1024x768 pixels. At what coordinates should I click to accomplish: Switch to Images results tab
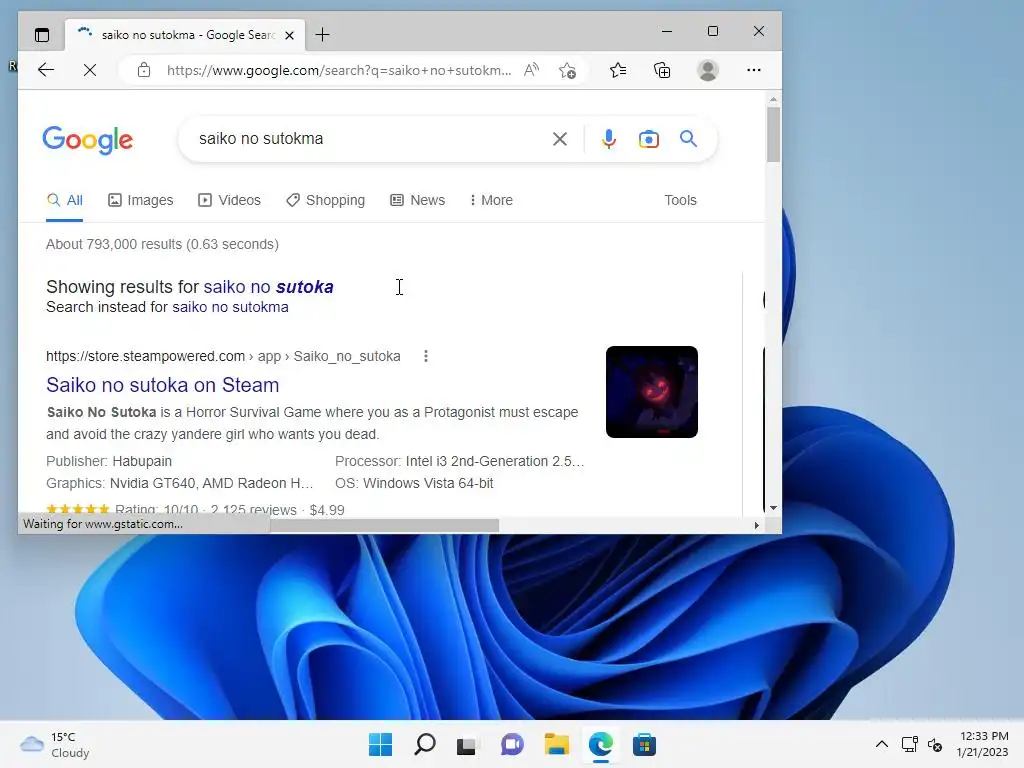coord(141,200)
